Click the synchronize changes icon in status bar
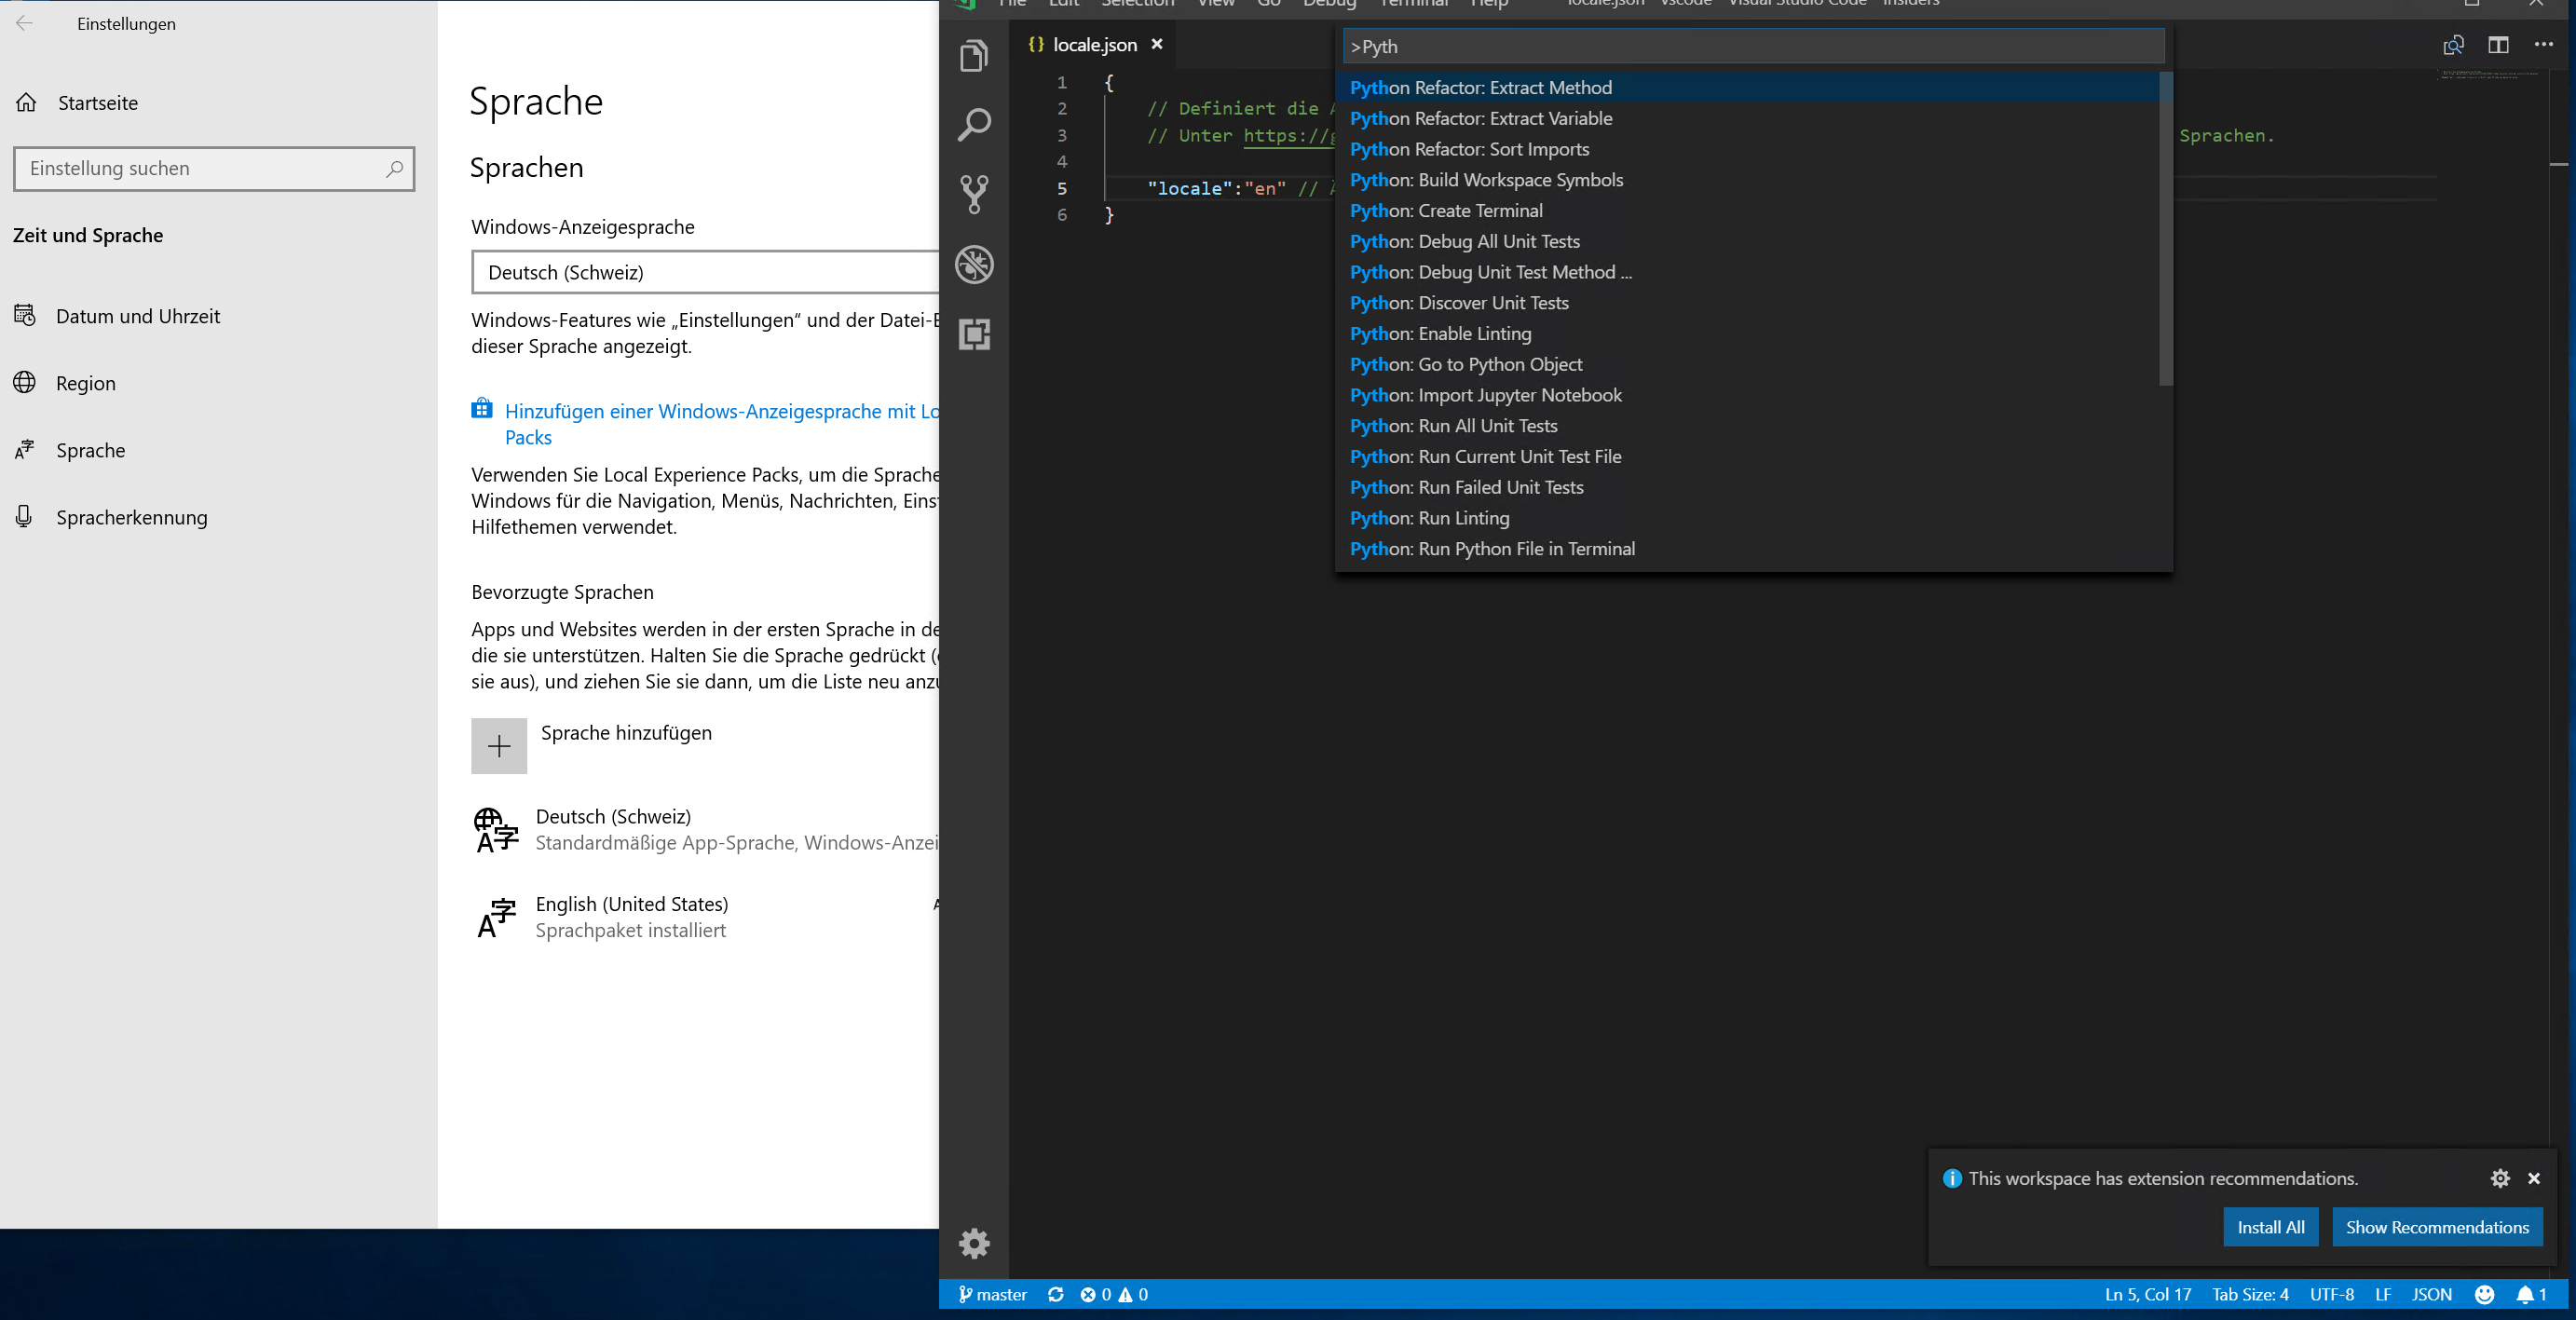The height and width of the screenshot is (1320, 2576). [1055, 1294]
